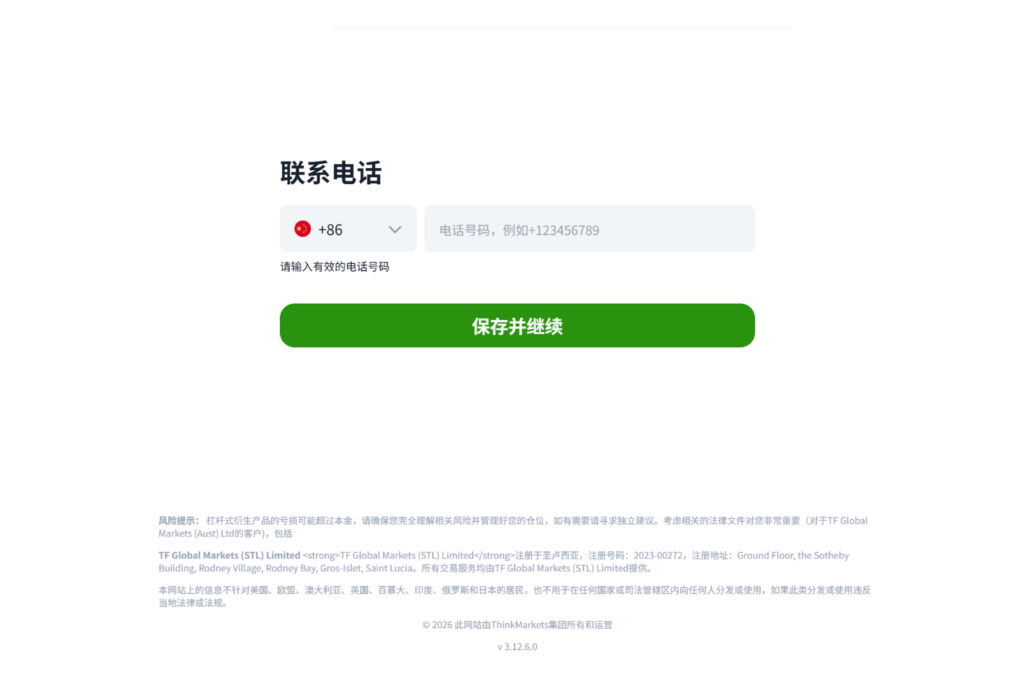The image size is (1024, 684).
Task: Click the 联系电话 heading
Action: (x=331, y=173)
